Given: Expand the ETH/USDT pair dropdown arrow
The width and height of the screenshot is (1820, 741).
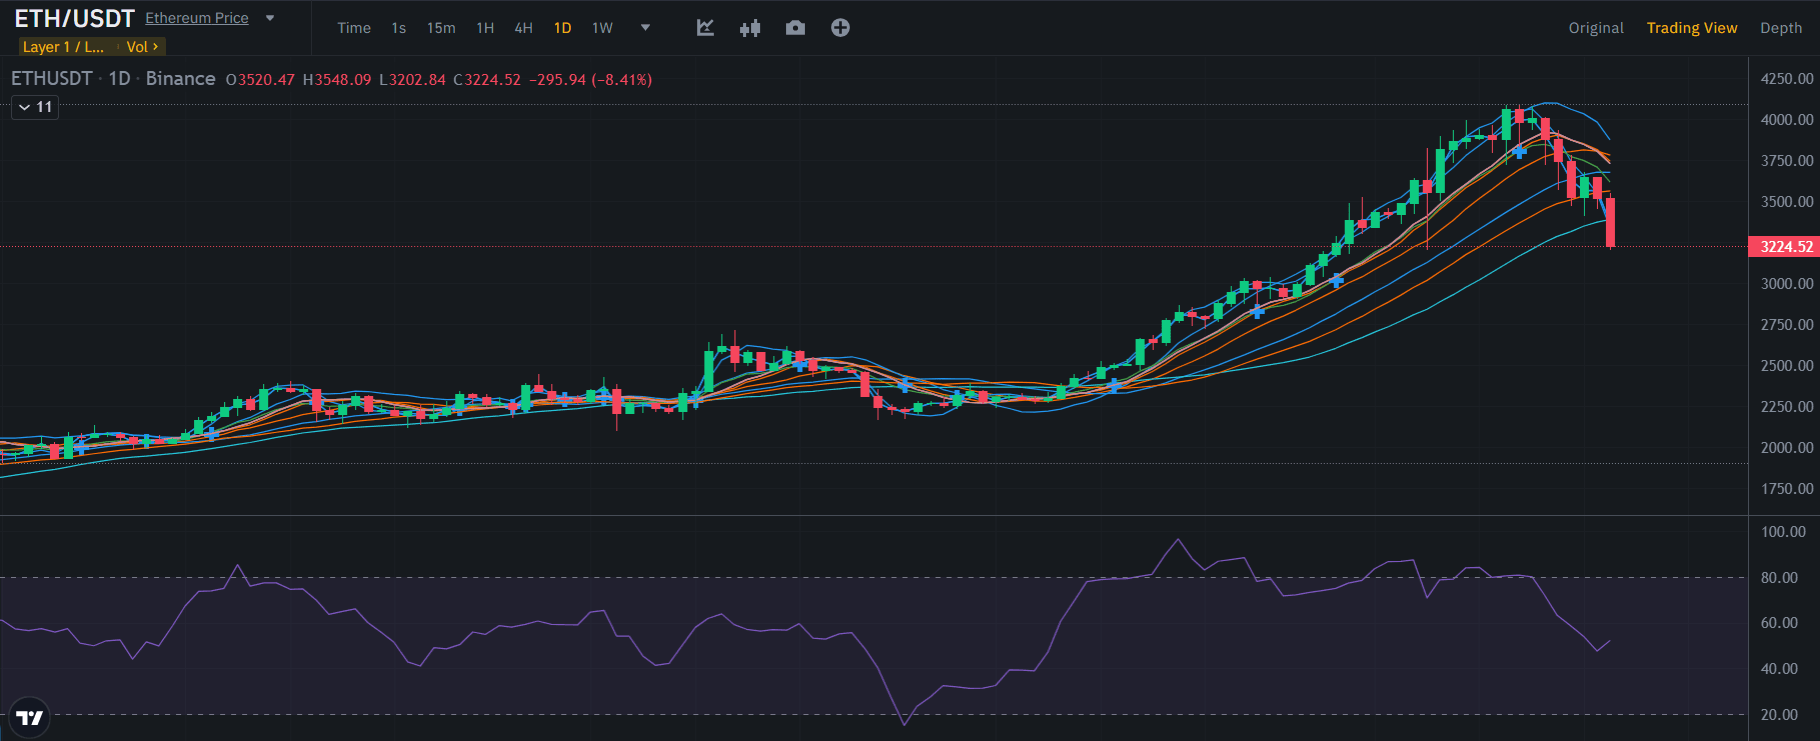Looking at the screenshot, I should [x=270, y=18].
